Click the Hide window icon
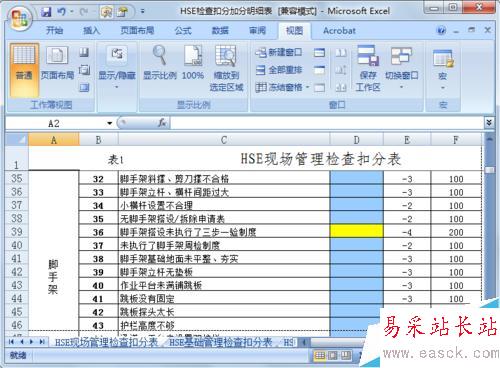Screen dimensions: 500x368 [319, 70]
